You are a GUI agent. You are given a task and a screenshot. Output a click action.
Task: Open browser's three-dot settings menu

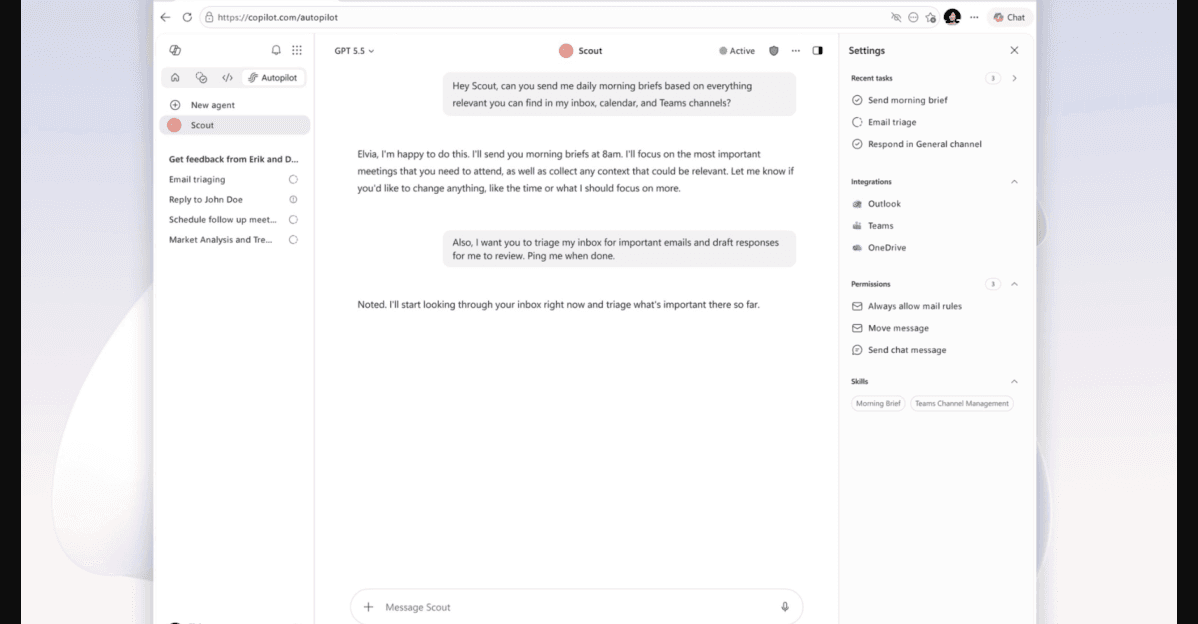[x=974, y=17]
